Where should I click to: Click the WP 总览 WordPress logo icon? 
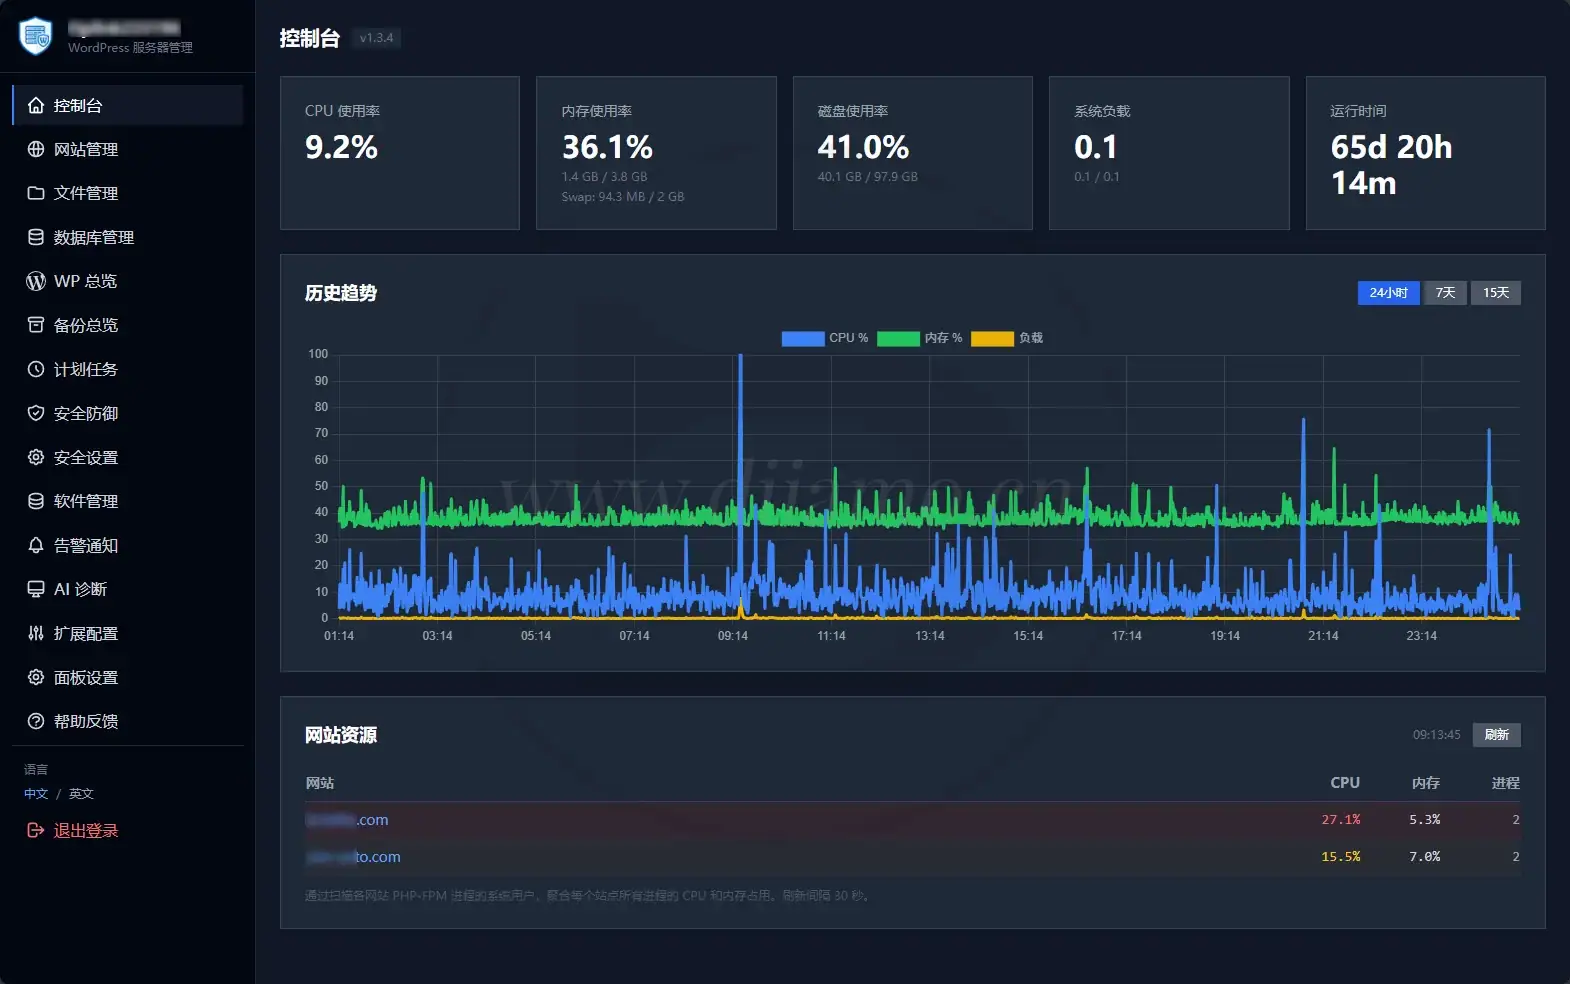click(36, 281)
